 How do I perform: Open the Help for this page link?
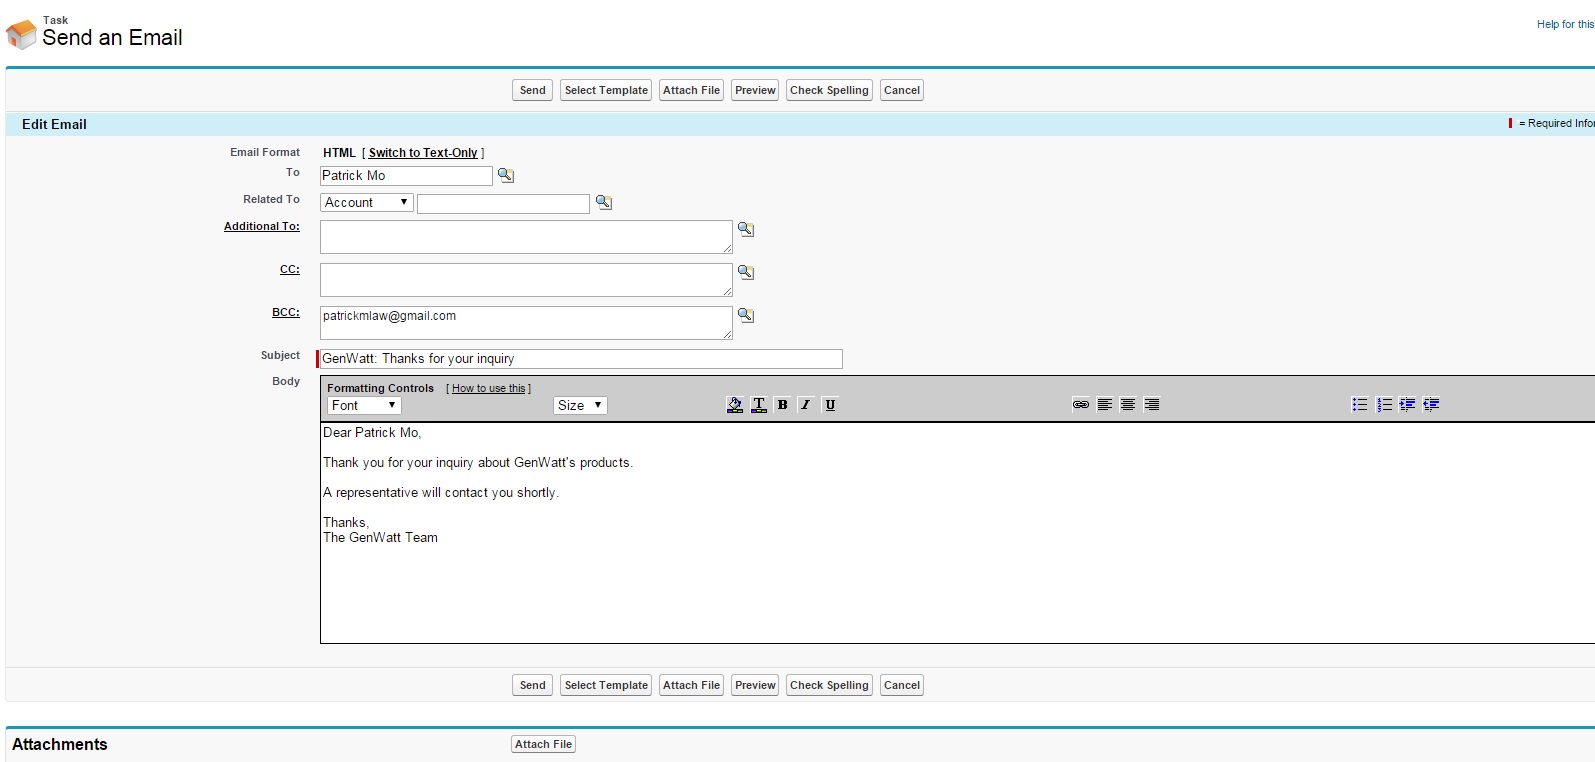(x=1565, y=24)
